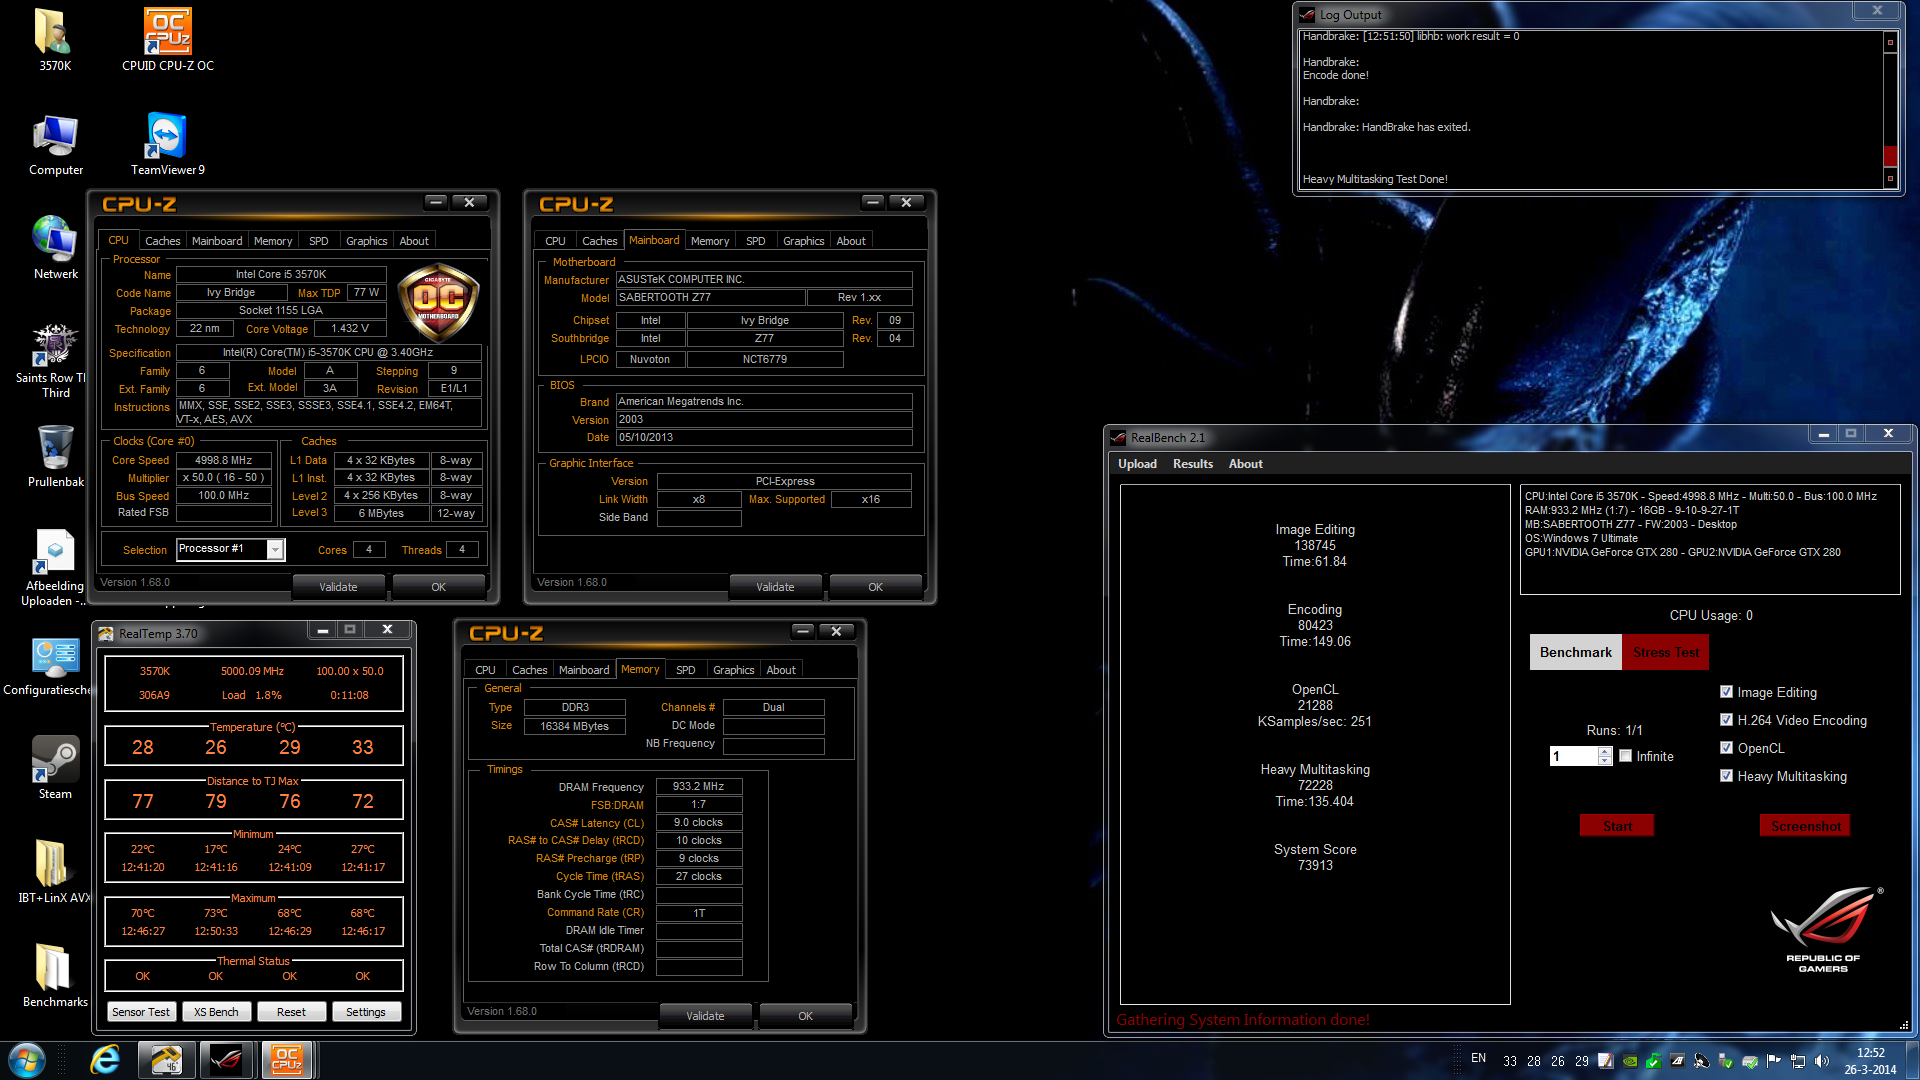
Task: Click Sensor Test in RealTemp
Action: tap(140, 1012)
